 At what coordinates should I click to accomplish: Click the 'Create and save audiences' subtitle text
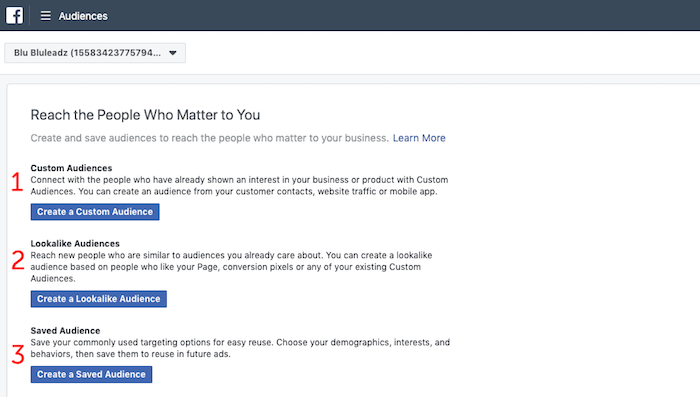tap(209, 138)
